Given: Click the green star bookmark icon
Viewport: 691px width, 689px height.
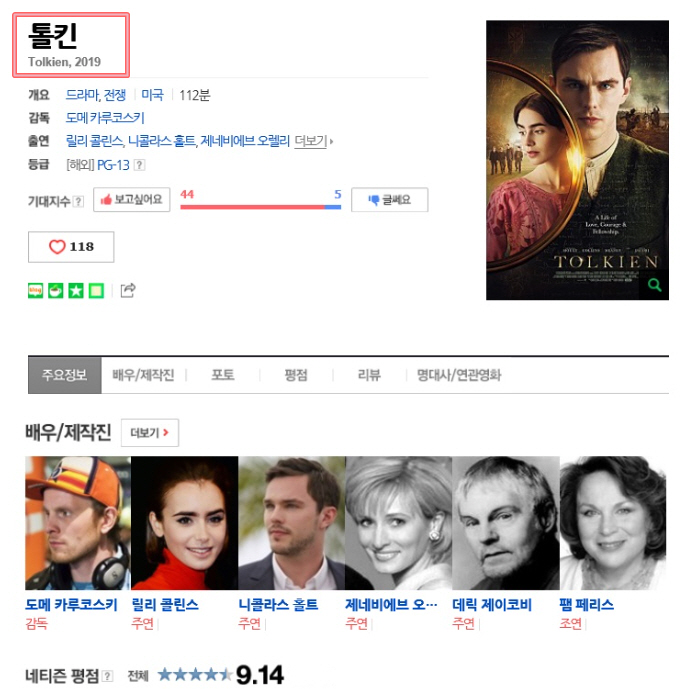Looking at the screenshot, I should (76, 290).
